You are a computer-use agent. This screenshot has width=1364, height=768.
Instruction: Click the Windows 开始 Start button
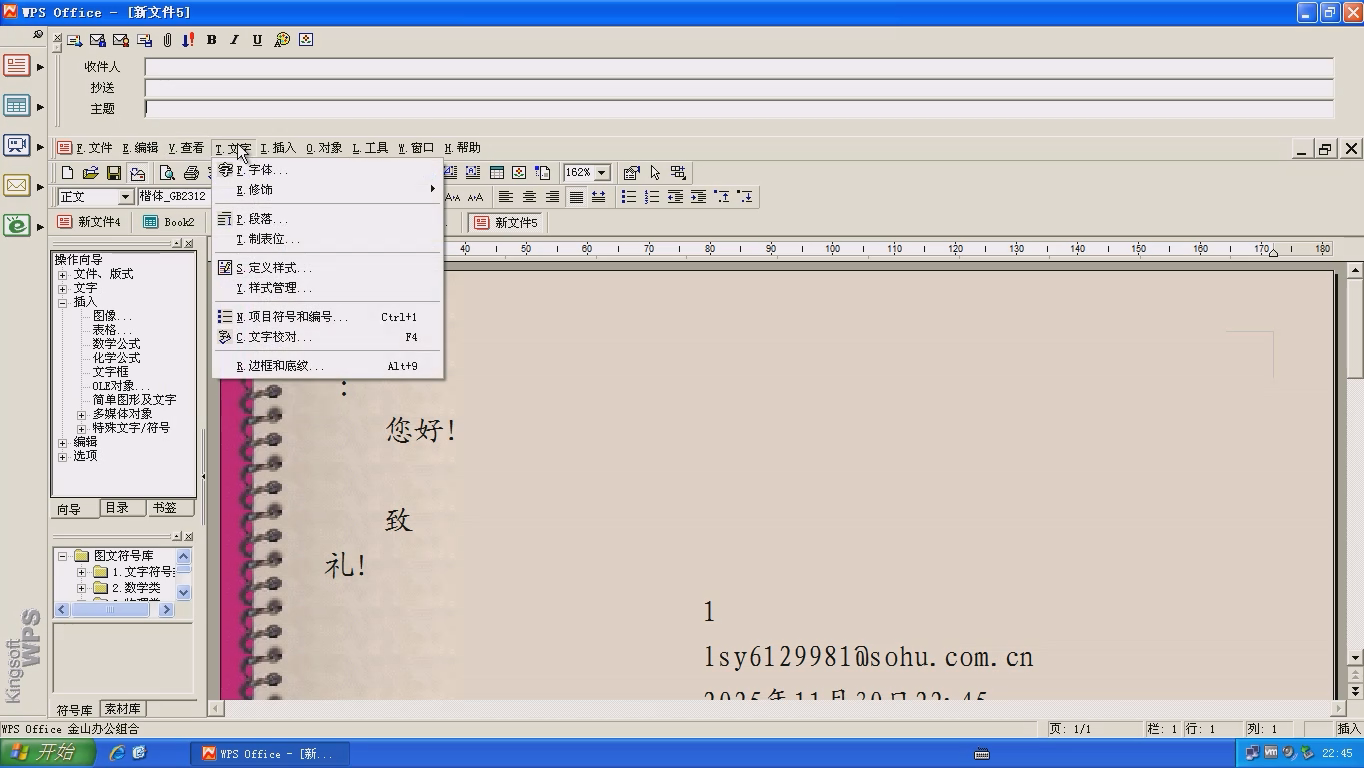pyautogui.click(x=48, y=753)
